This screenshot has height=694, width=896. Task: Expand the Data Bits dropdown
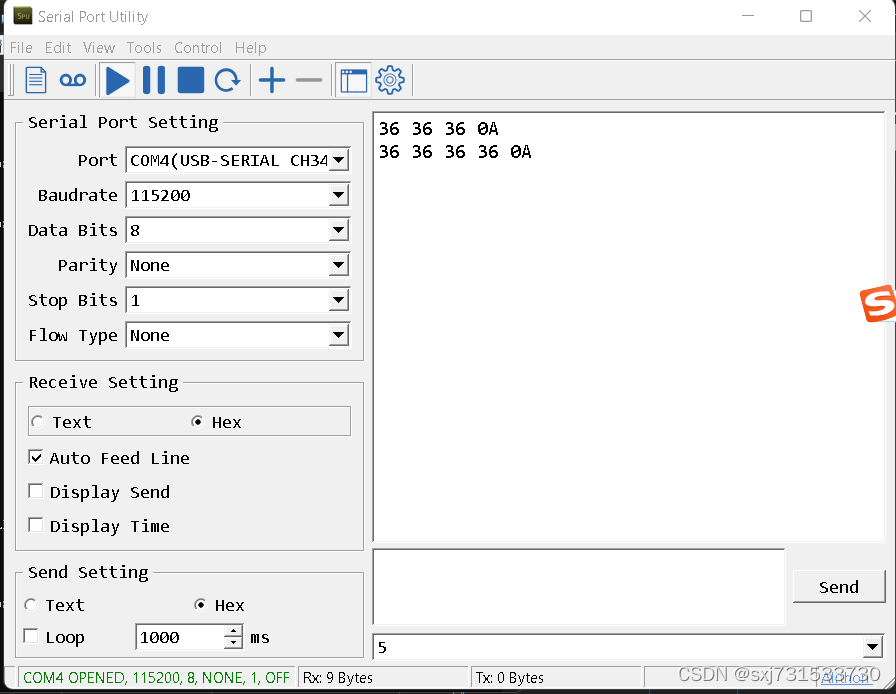click(339, 230)
